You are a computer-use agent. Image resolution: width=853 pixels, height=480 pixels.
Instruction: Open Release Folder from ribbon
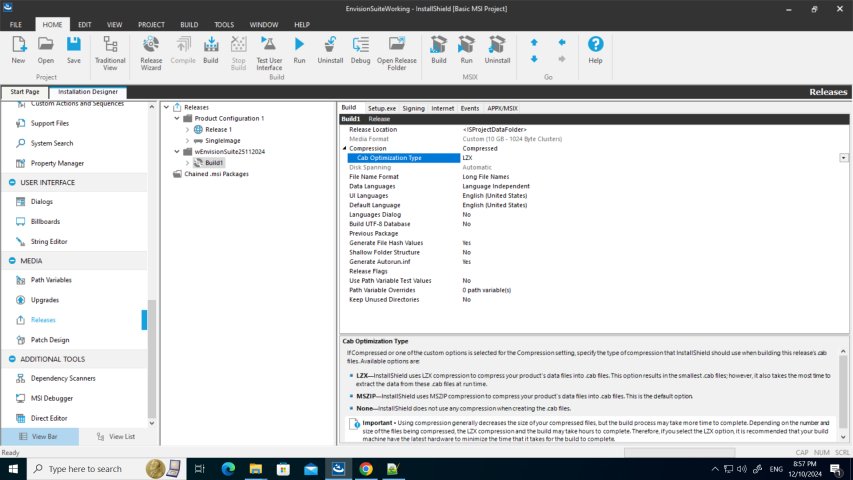[397, 53]
